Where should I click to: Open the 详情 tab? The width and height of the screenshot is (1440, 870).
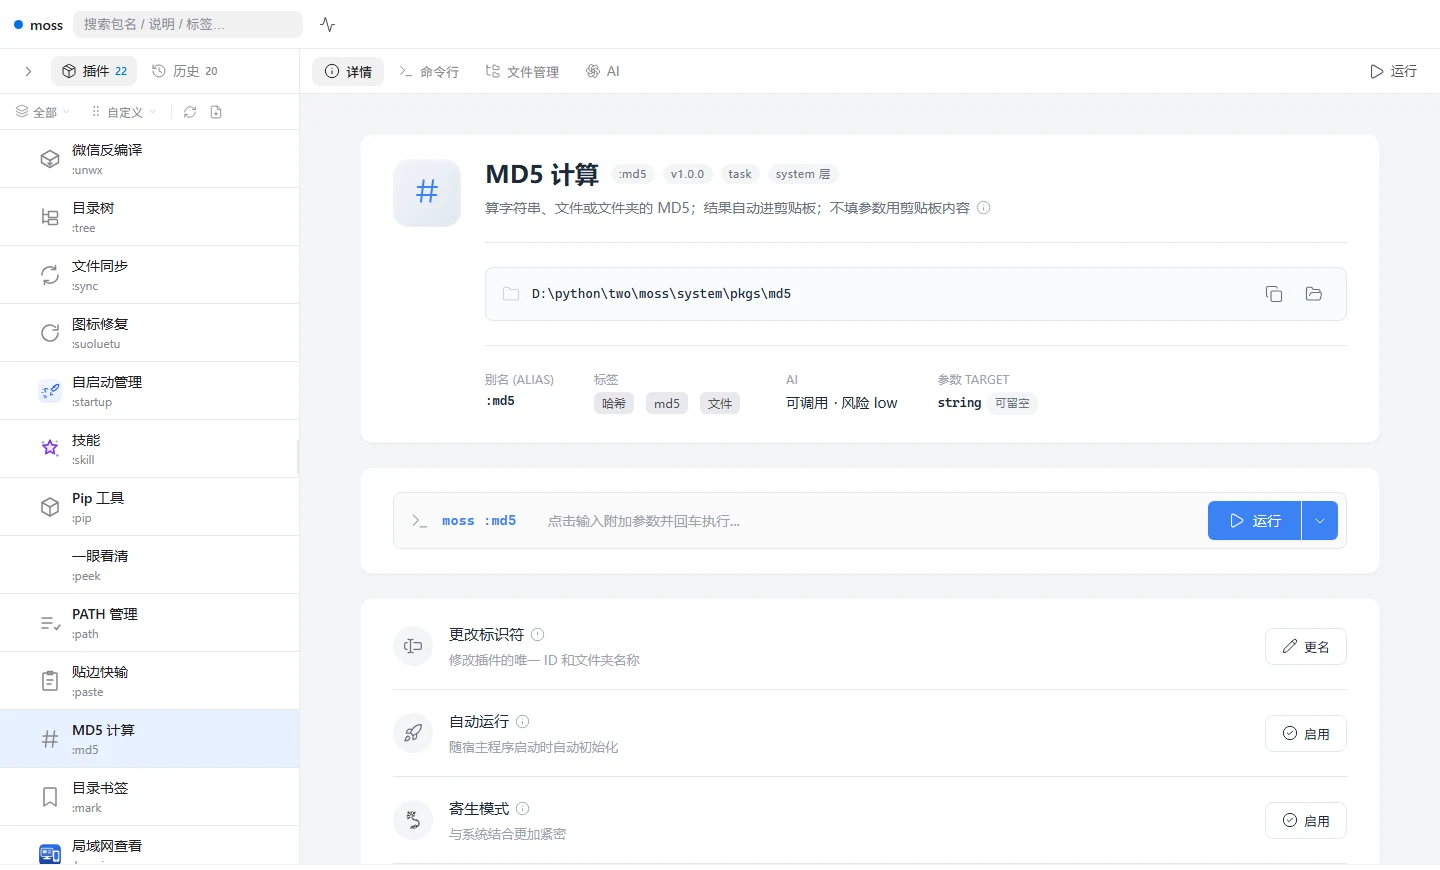tap(348, 71)
